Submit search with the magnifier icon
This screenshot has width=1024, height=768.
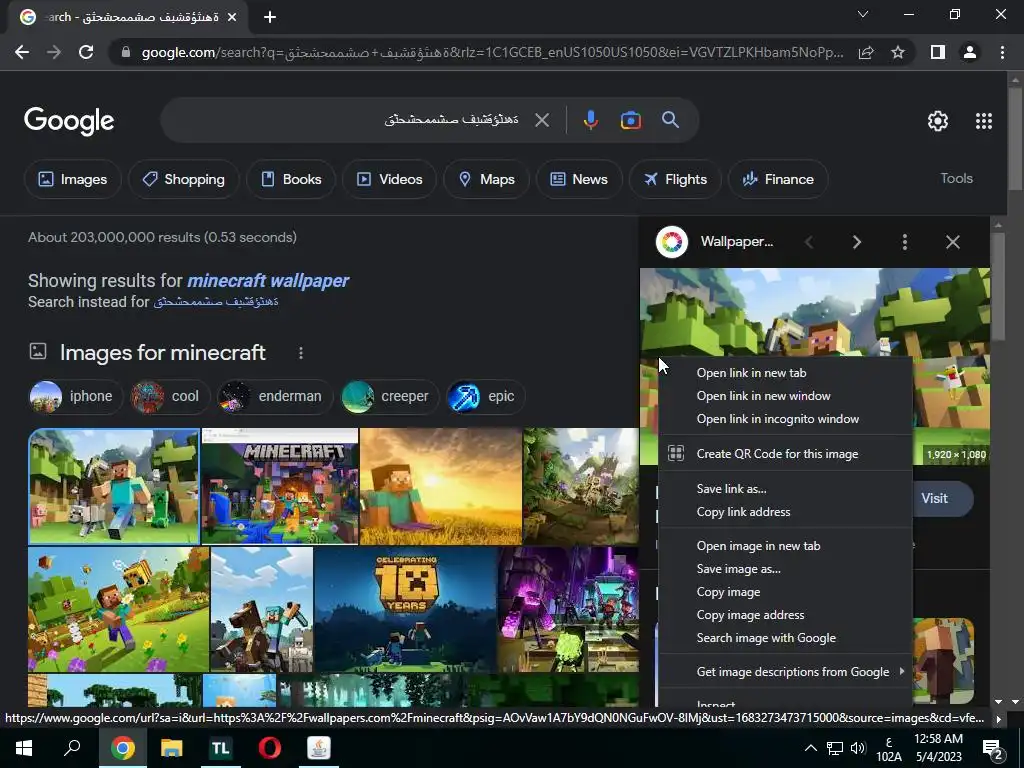coord(671,120)
